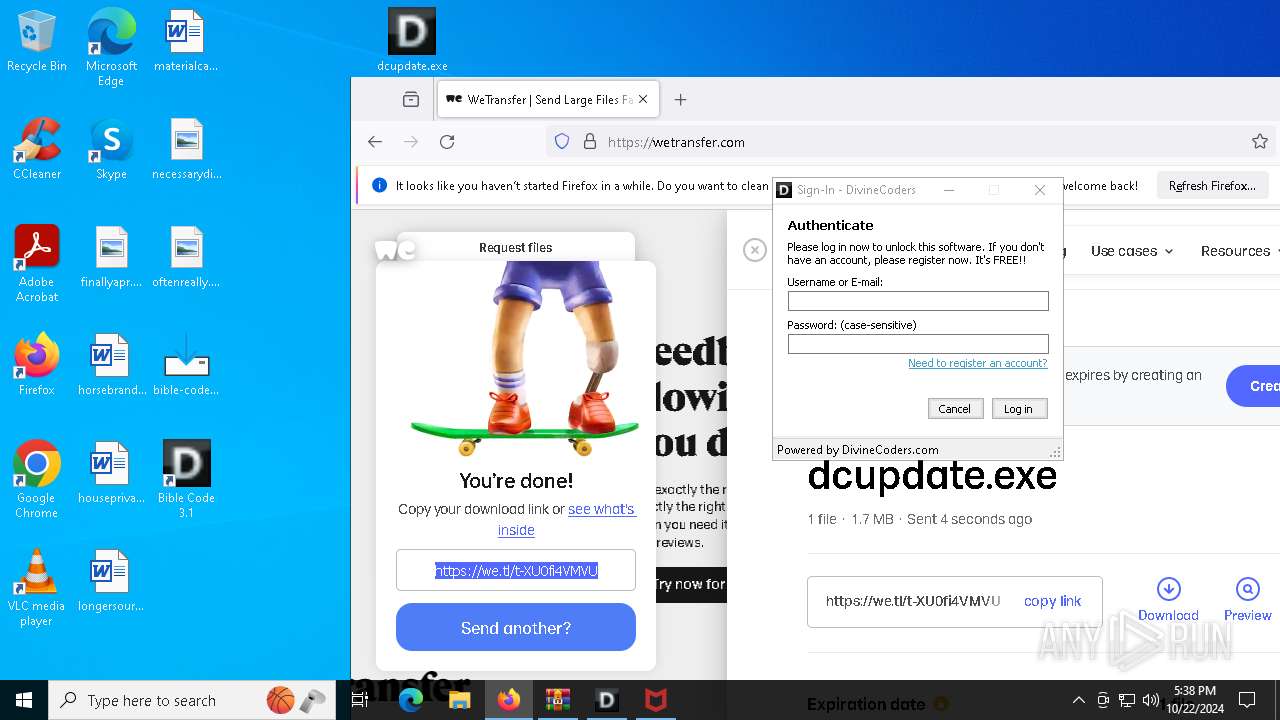The height and width of the screenshot is (720, 1280).
Task: Bookmark page with star icon
Action: [1260, 142]
